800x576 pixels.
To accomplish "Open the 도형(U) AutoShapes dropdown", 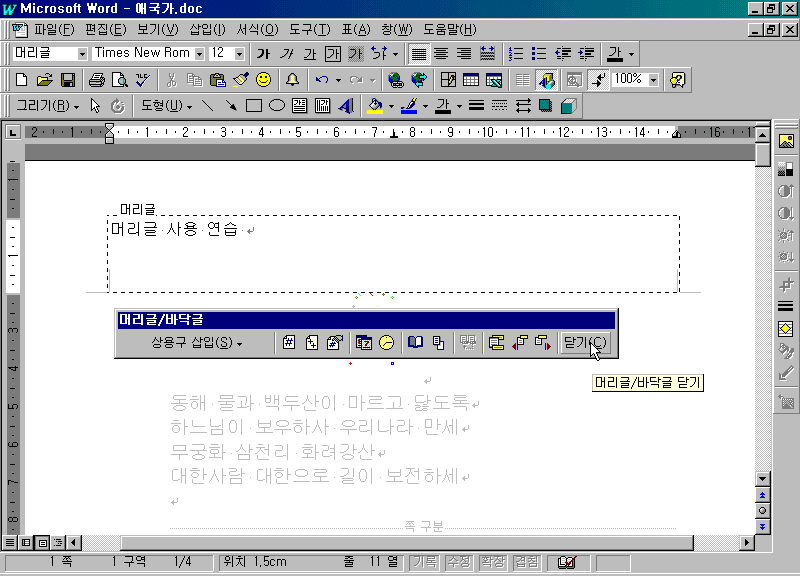I will click(166, 106).
